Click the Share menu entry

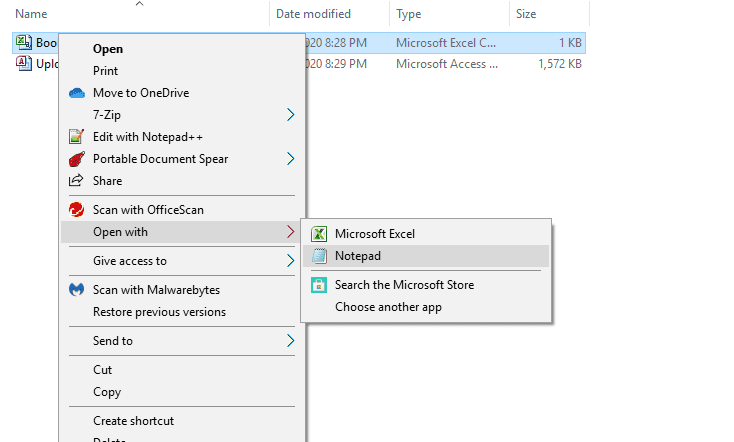tap(183, 181)
